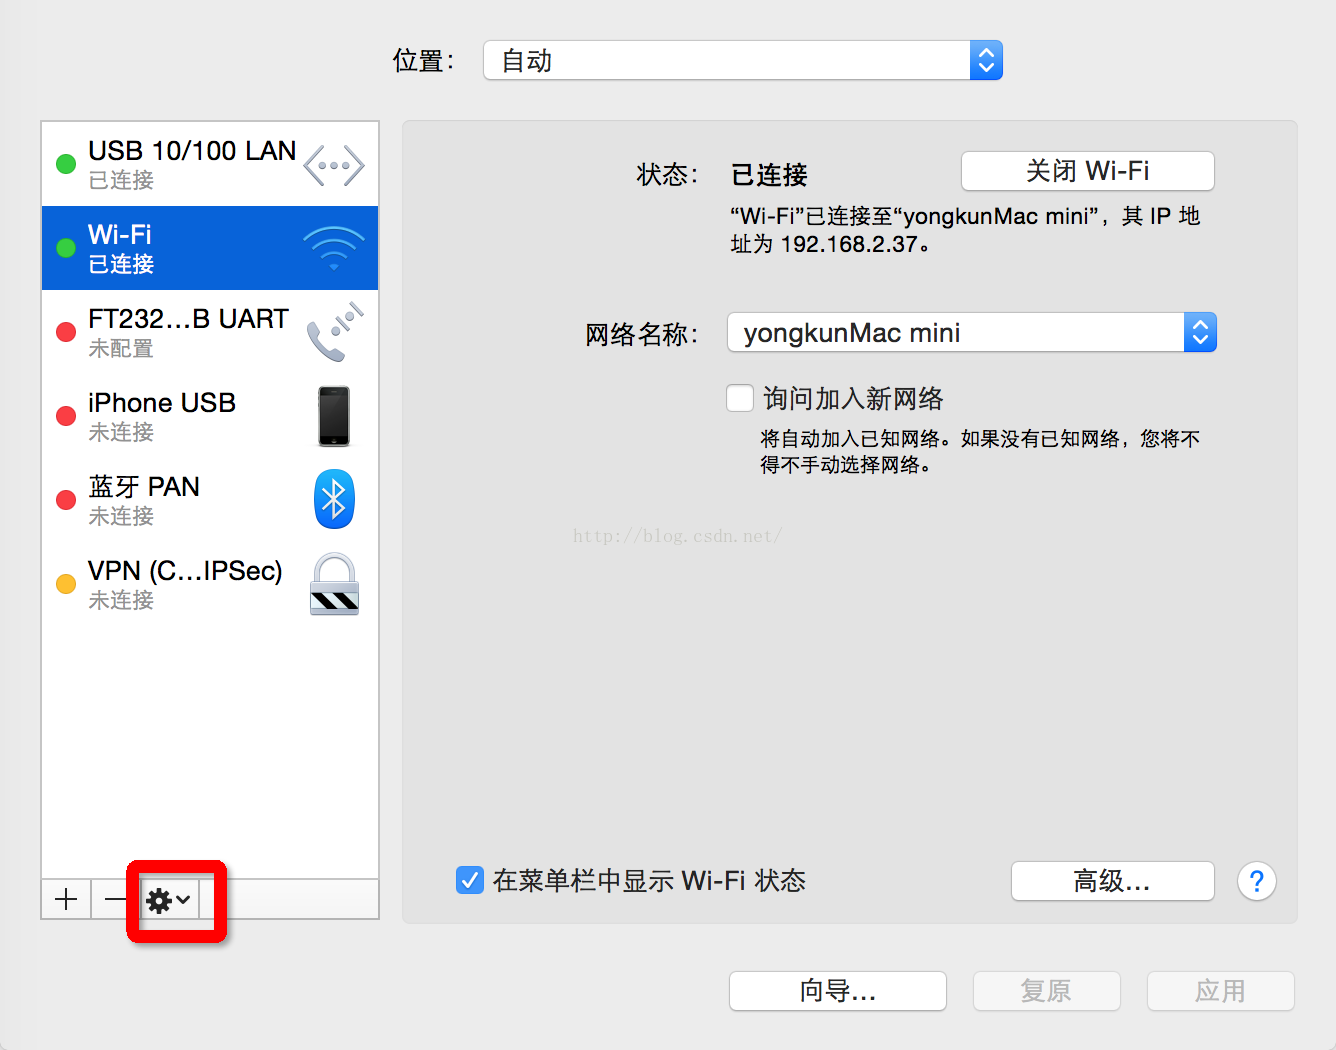The image size is (1336, 1050).
Task: Open the gear action menu
Action: [x=169, y=900]
